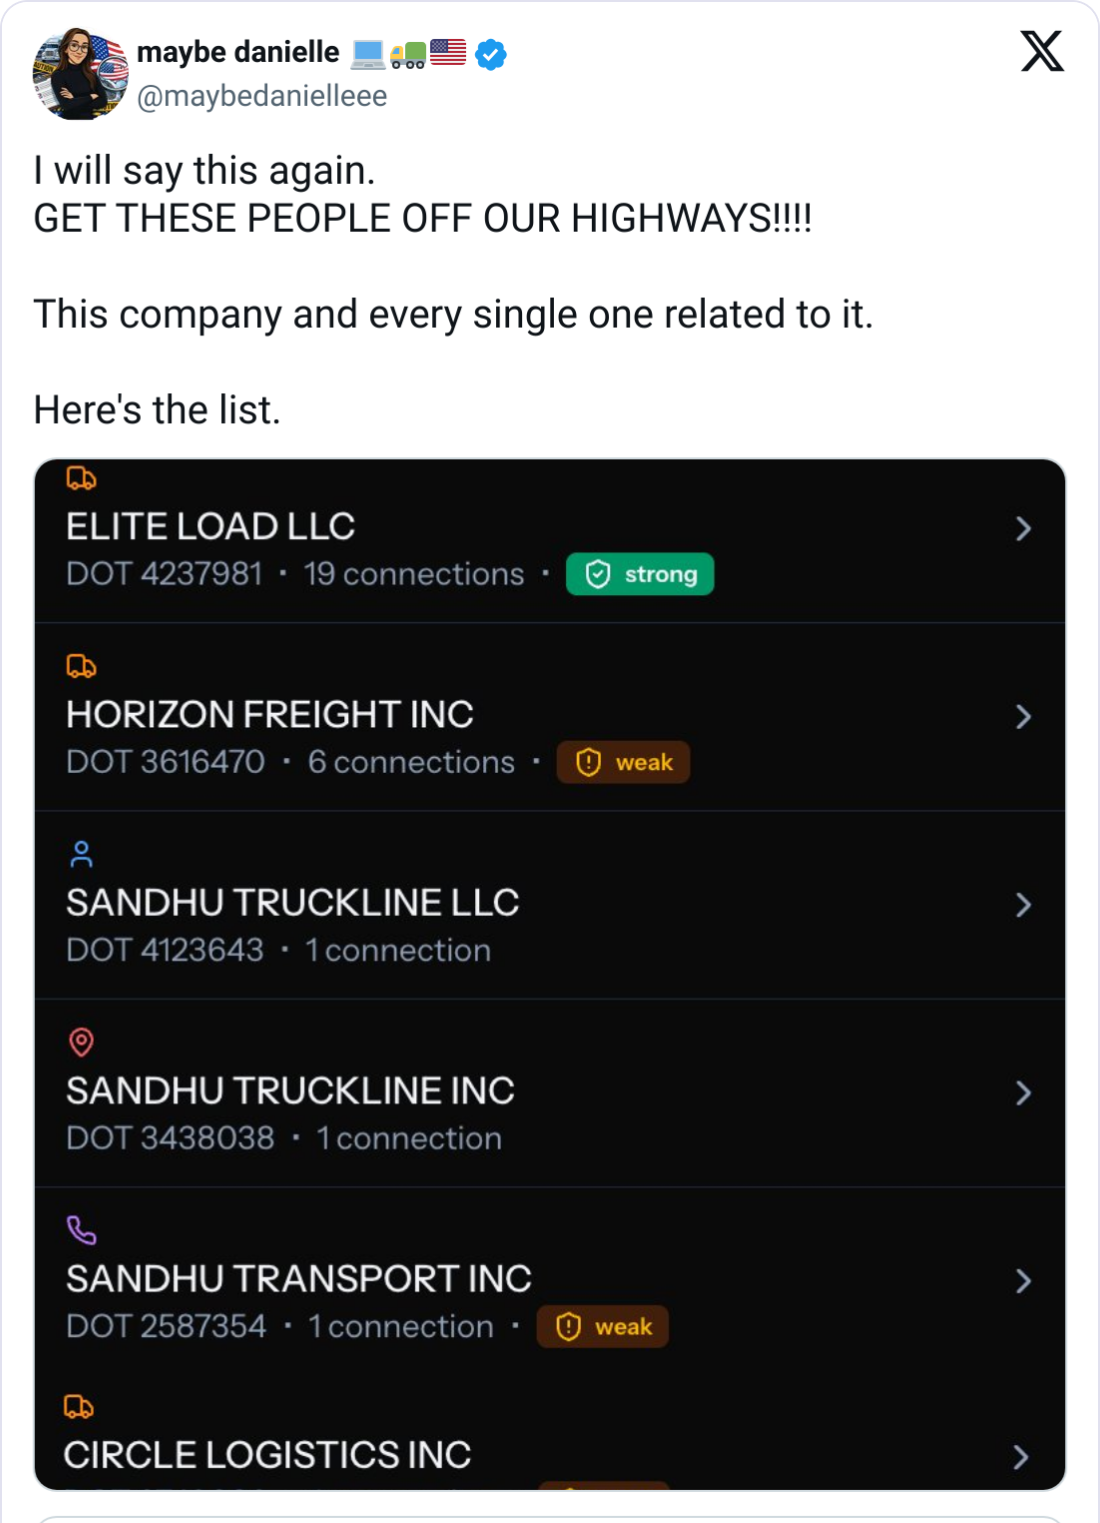Click the weak badge on HORIZON FREIGHT INC
The height and width of the screenshot is (1523, 1100).
(x=623, y=762)
